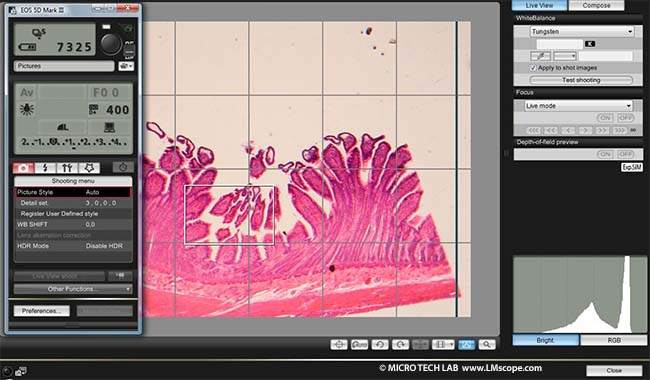Choose Register User Defined style

(x=73, y=214)
